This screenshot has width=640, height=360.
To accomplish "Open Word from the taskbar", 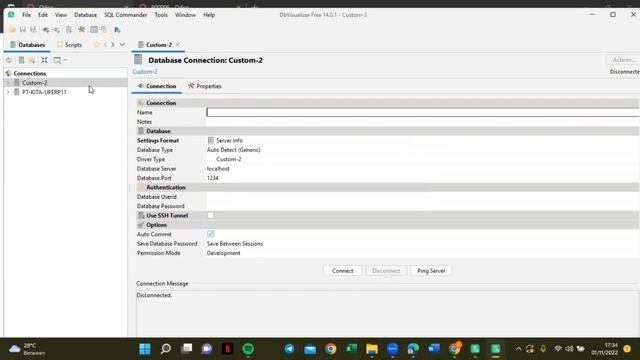I will click(x=433, y=349).
